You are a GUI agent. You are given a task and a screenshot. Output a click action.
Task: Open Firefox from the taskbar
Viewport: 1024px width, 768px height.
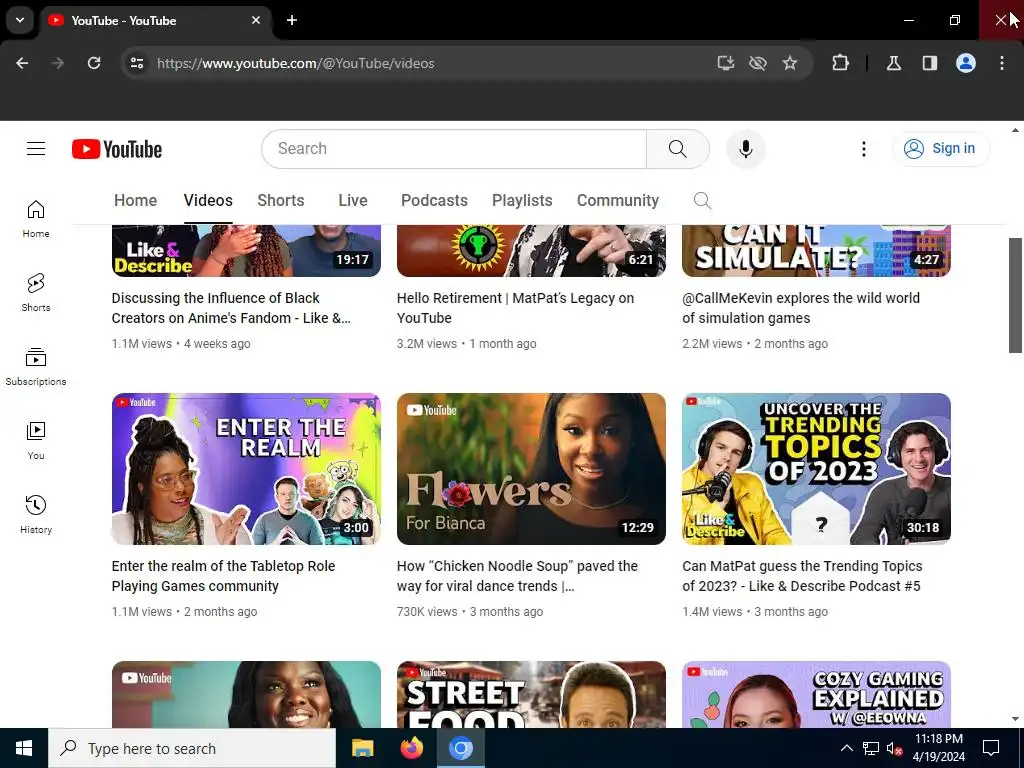click(411, 748)
